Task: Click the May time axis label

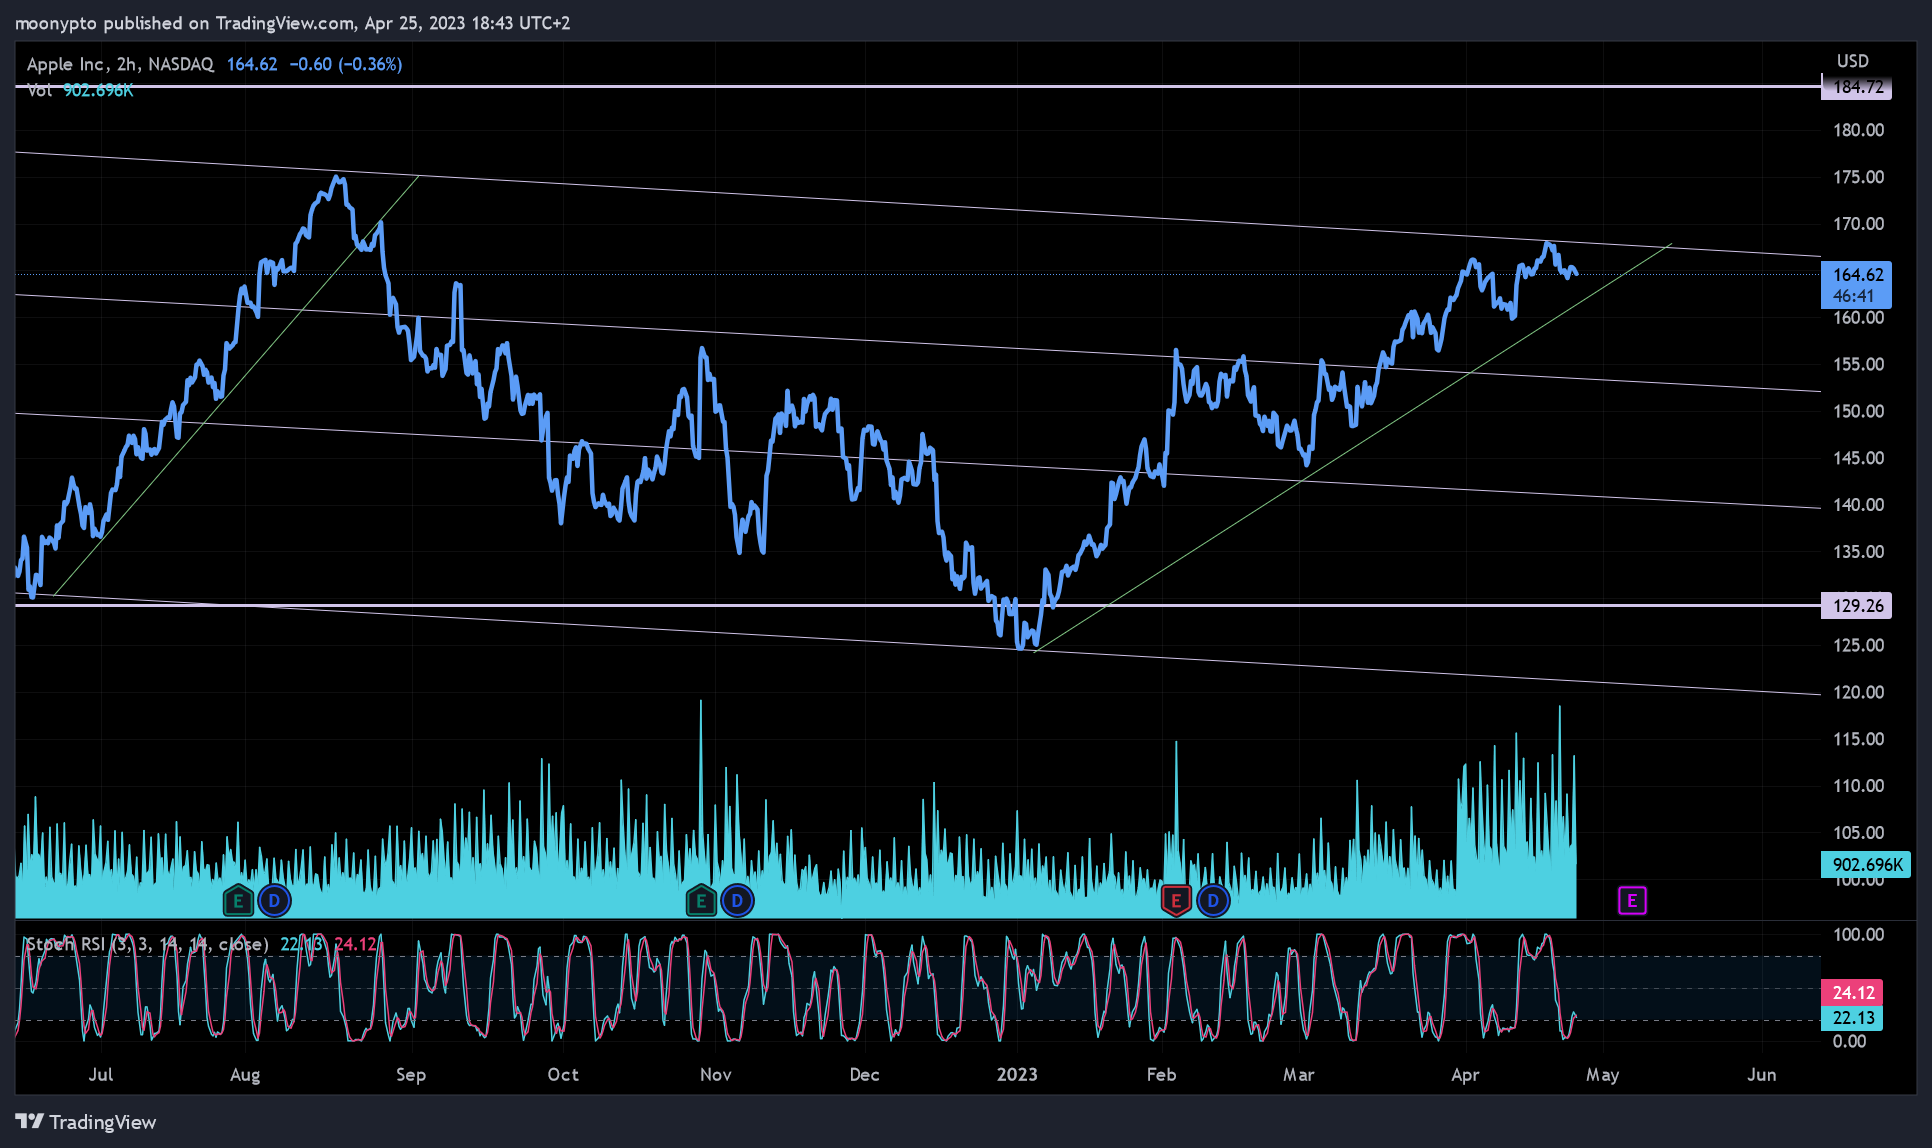Action: 1602,1074
